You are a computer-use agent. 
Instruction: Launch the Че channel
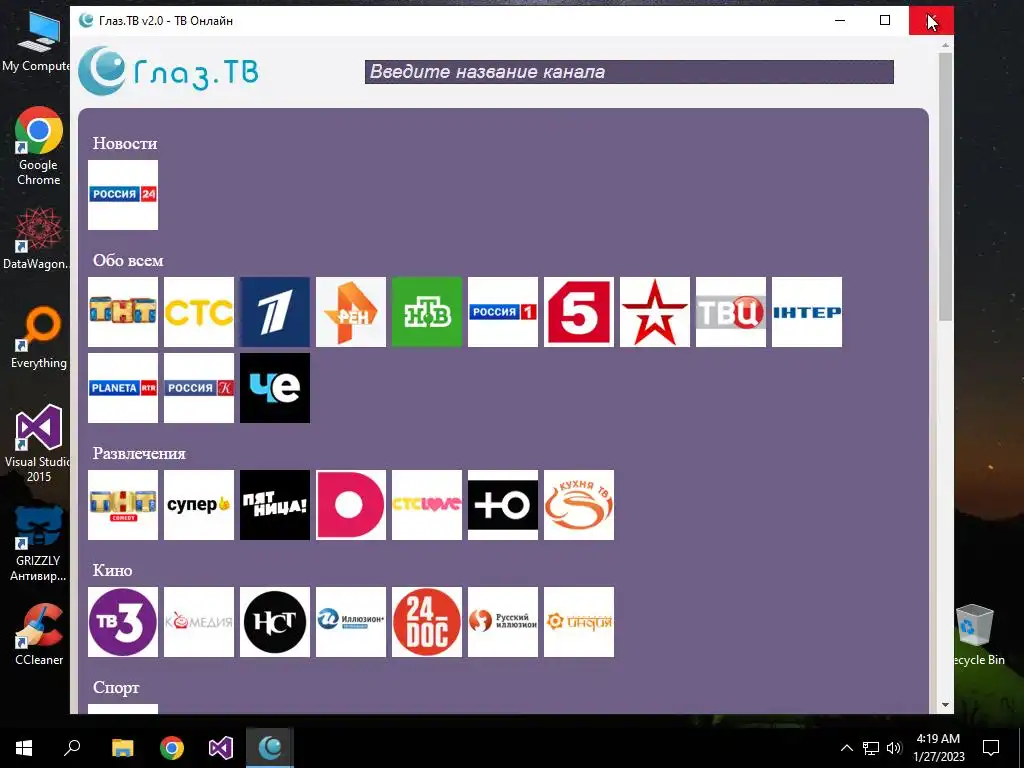[275, 388]
